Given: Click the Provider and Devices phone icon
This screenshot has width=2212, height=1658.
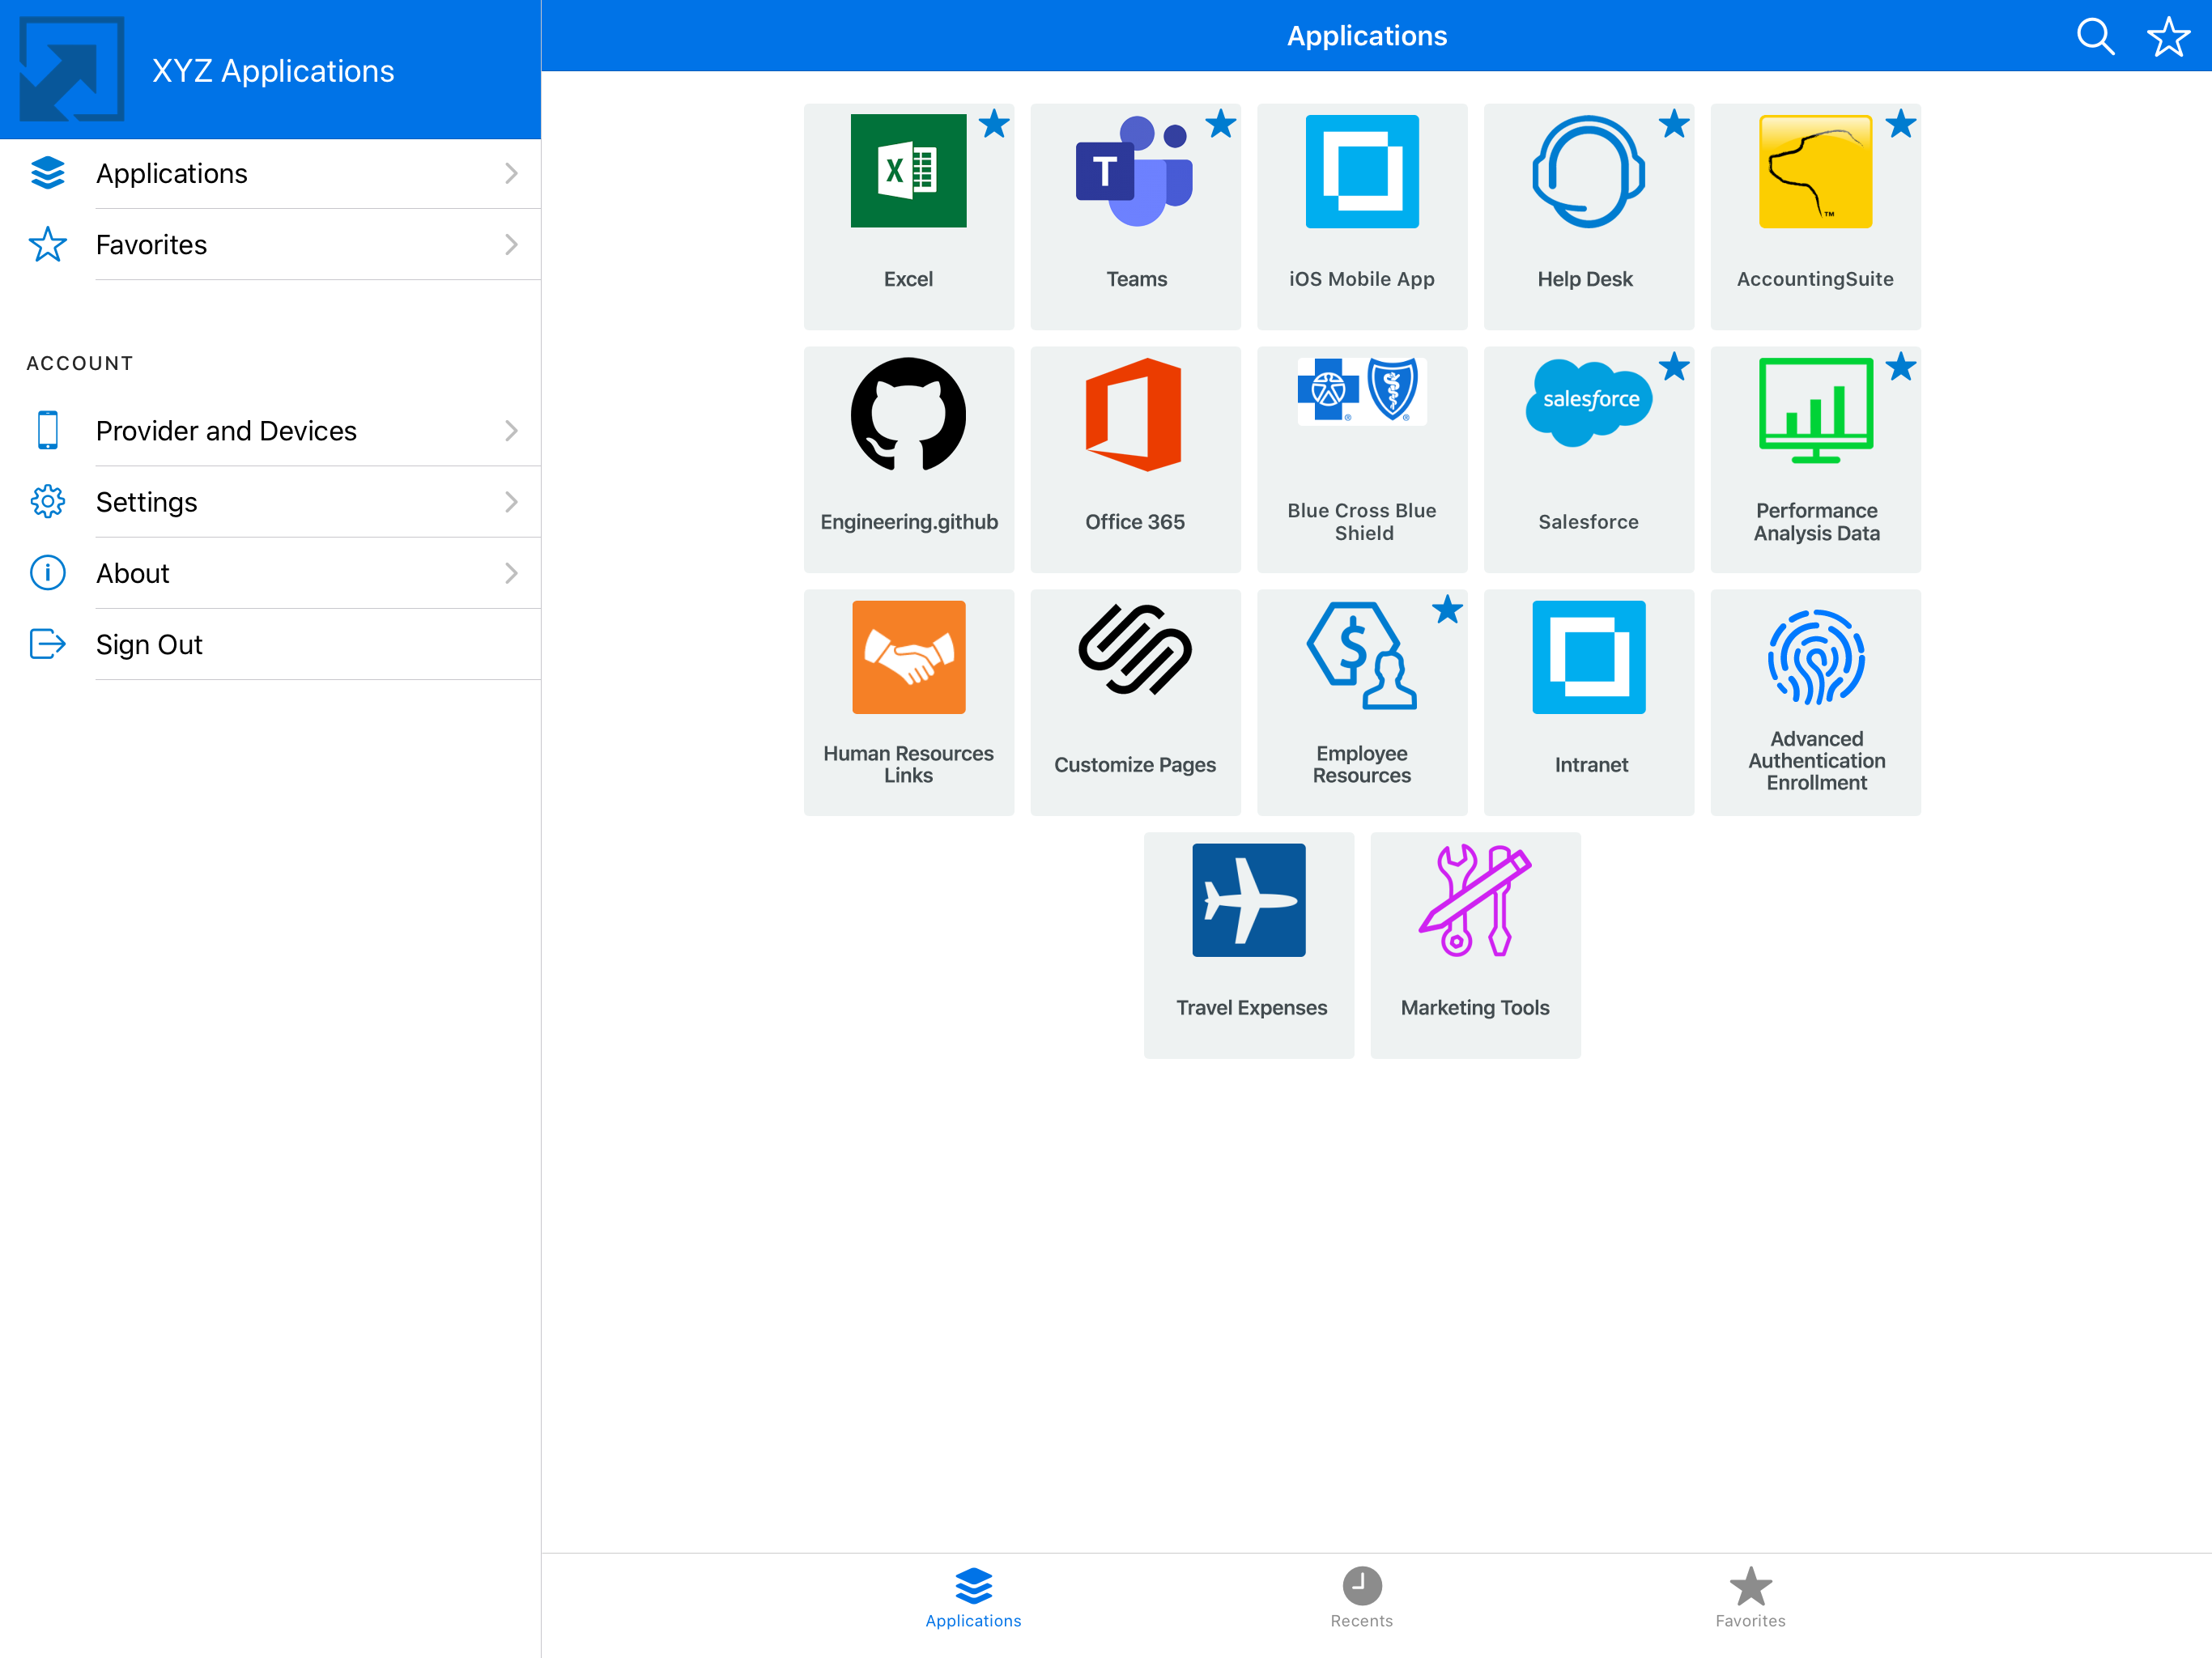Looking at the screenshot, I should click(x=48, y=430).
